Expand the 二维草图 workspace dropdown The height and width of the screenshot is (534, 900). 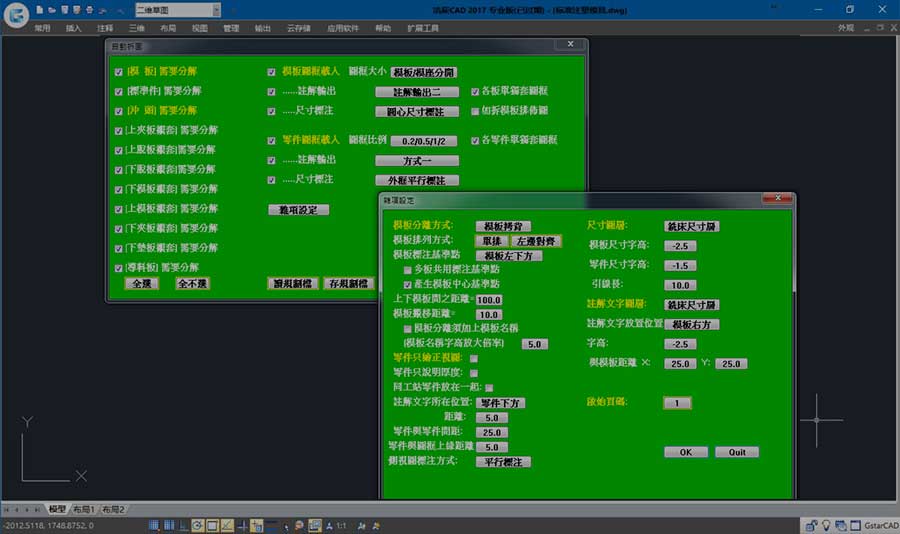tap(216, 10)
